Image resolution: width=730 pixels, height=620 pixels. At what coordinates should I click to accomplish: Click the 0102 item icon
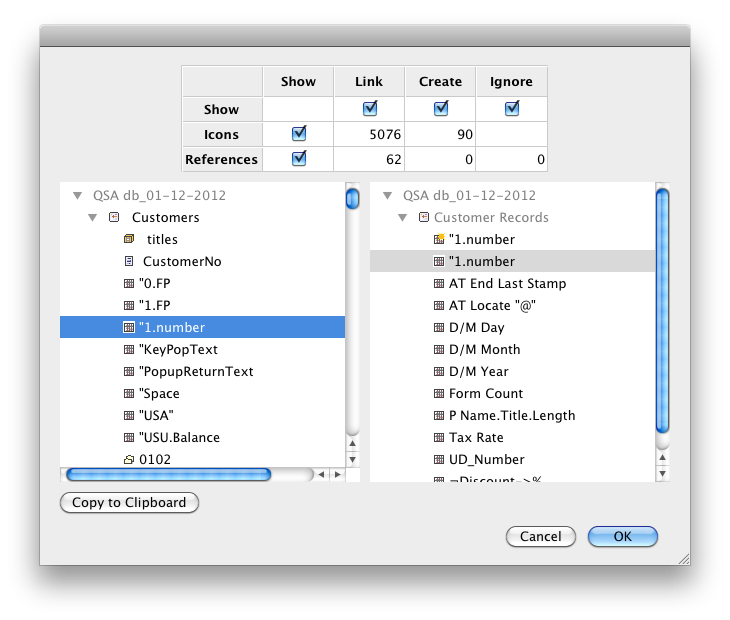click(x=129, y=460)
